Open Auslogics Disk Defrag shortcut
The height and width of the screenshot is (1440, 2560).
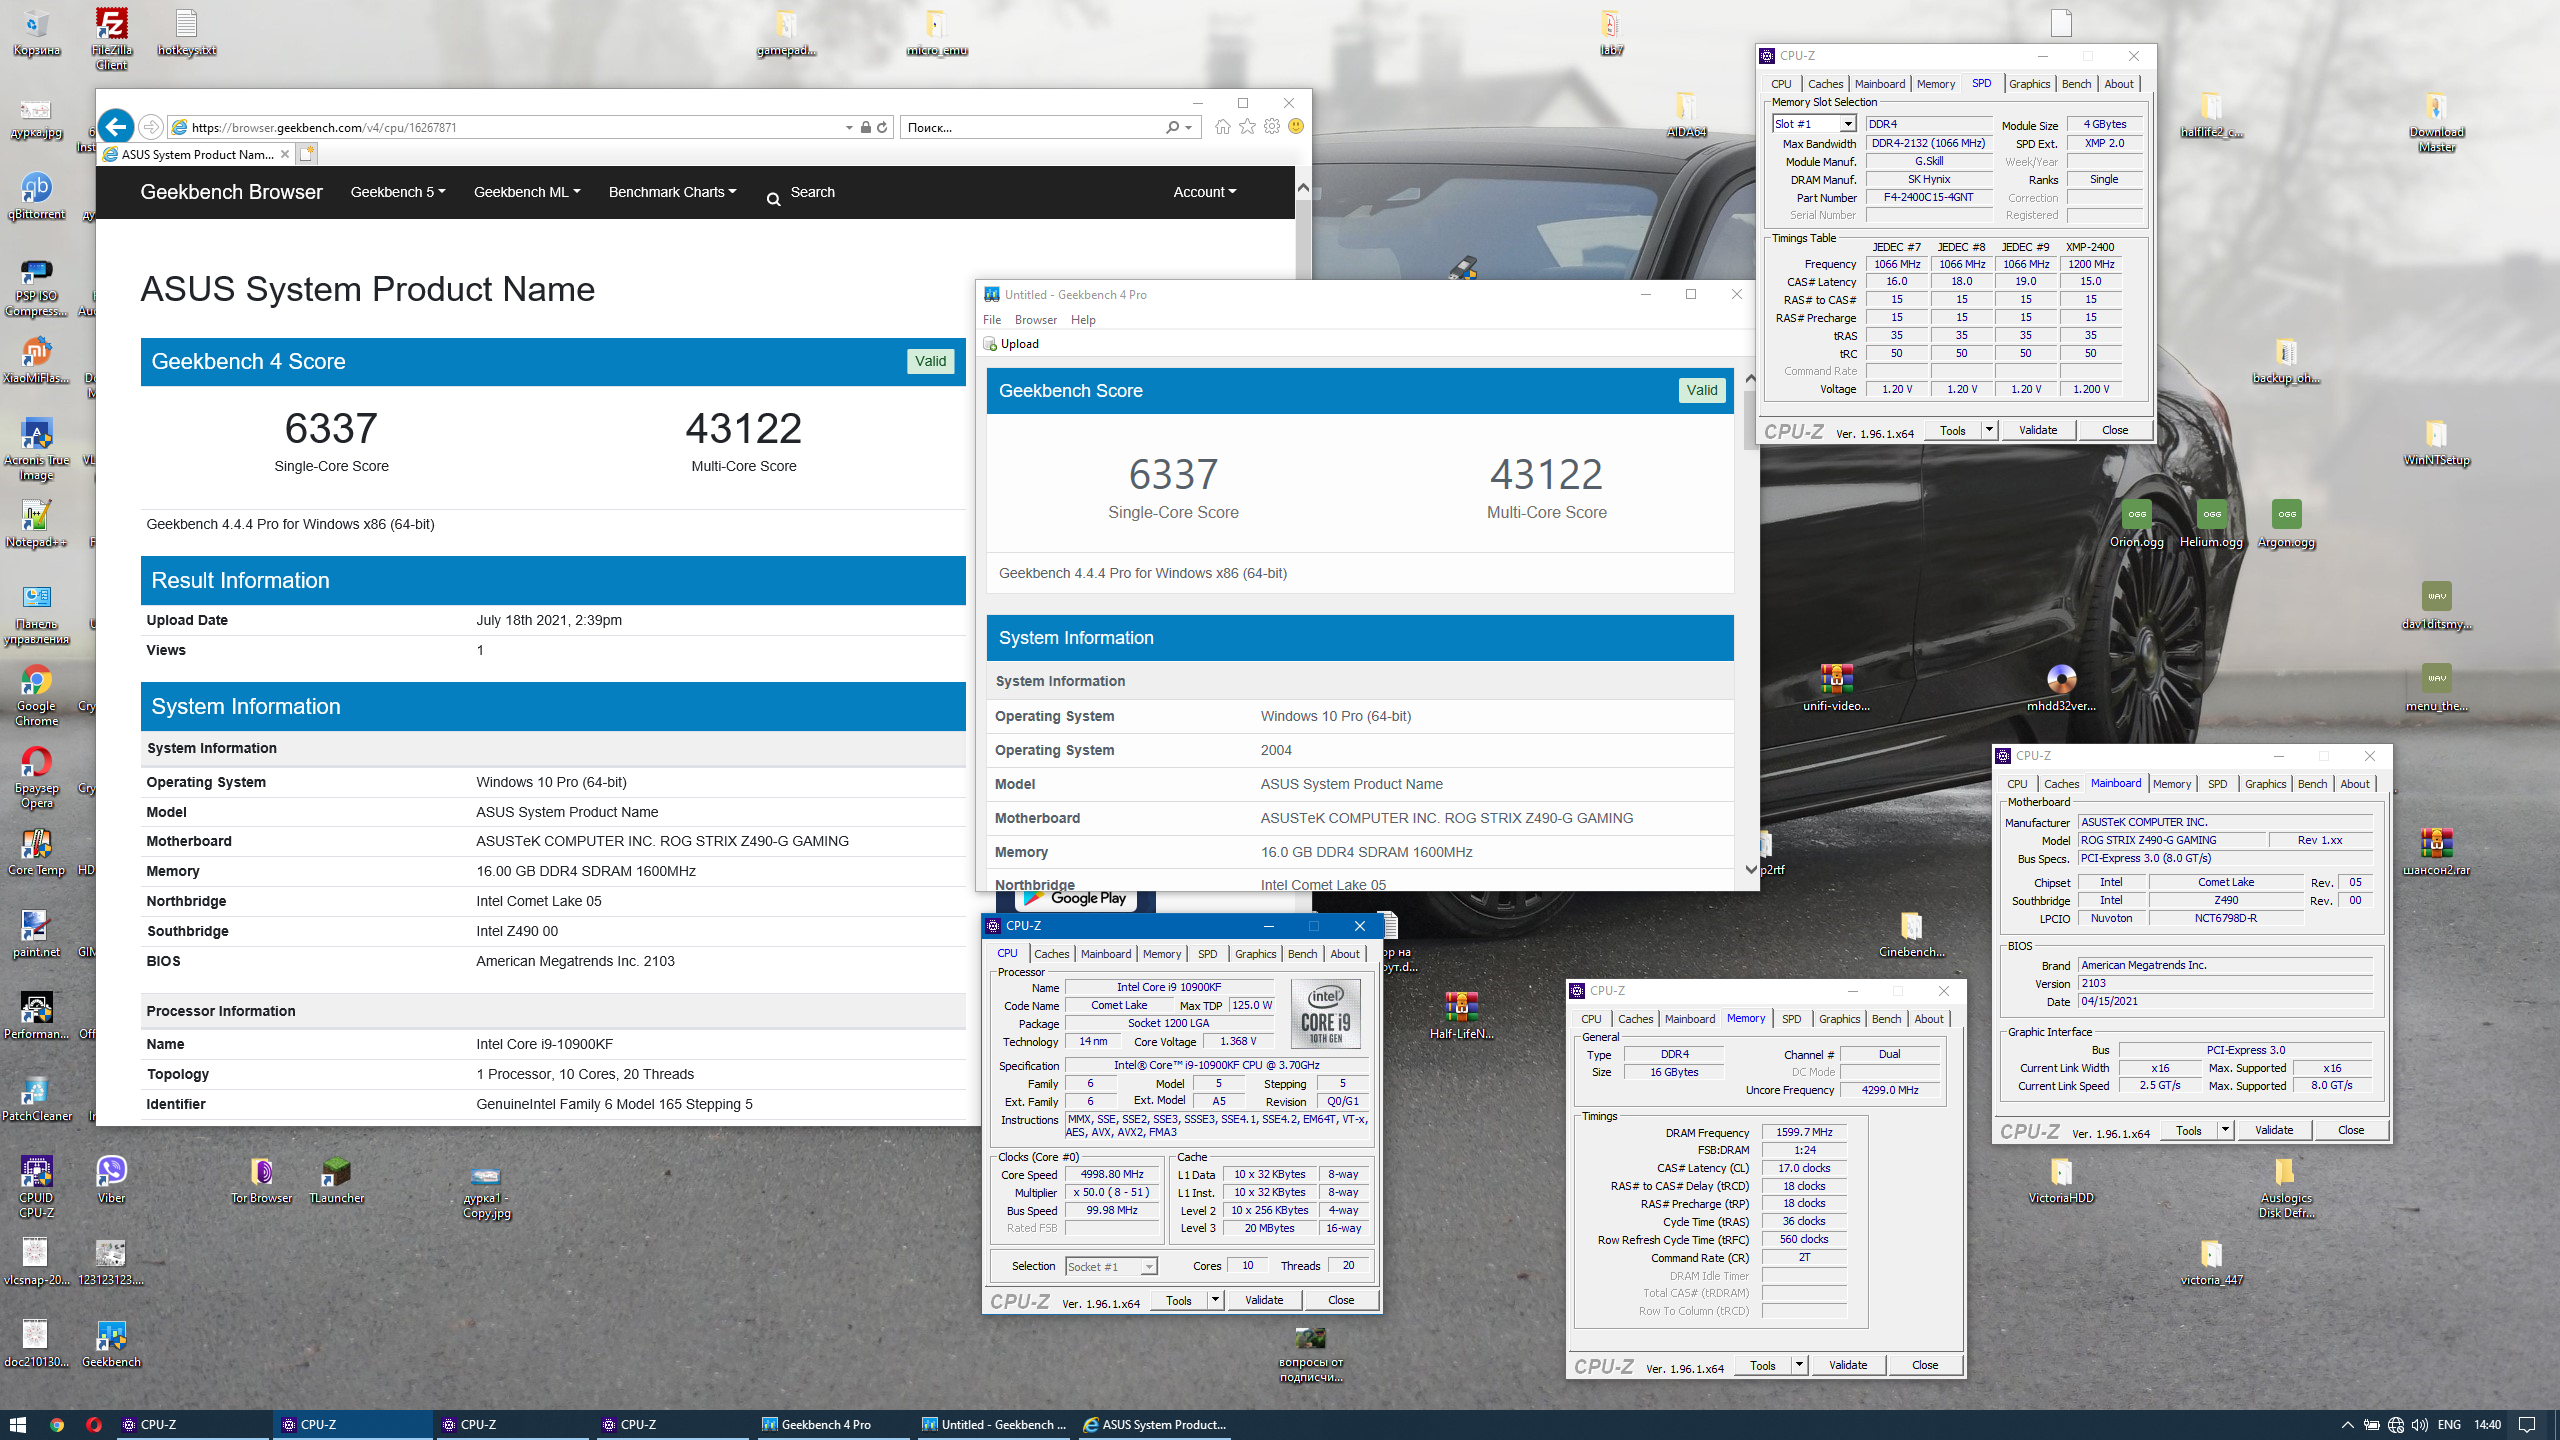coord(2286,1186)
